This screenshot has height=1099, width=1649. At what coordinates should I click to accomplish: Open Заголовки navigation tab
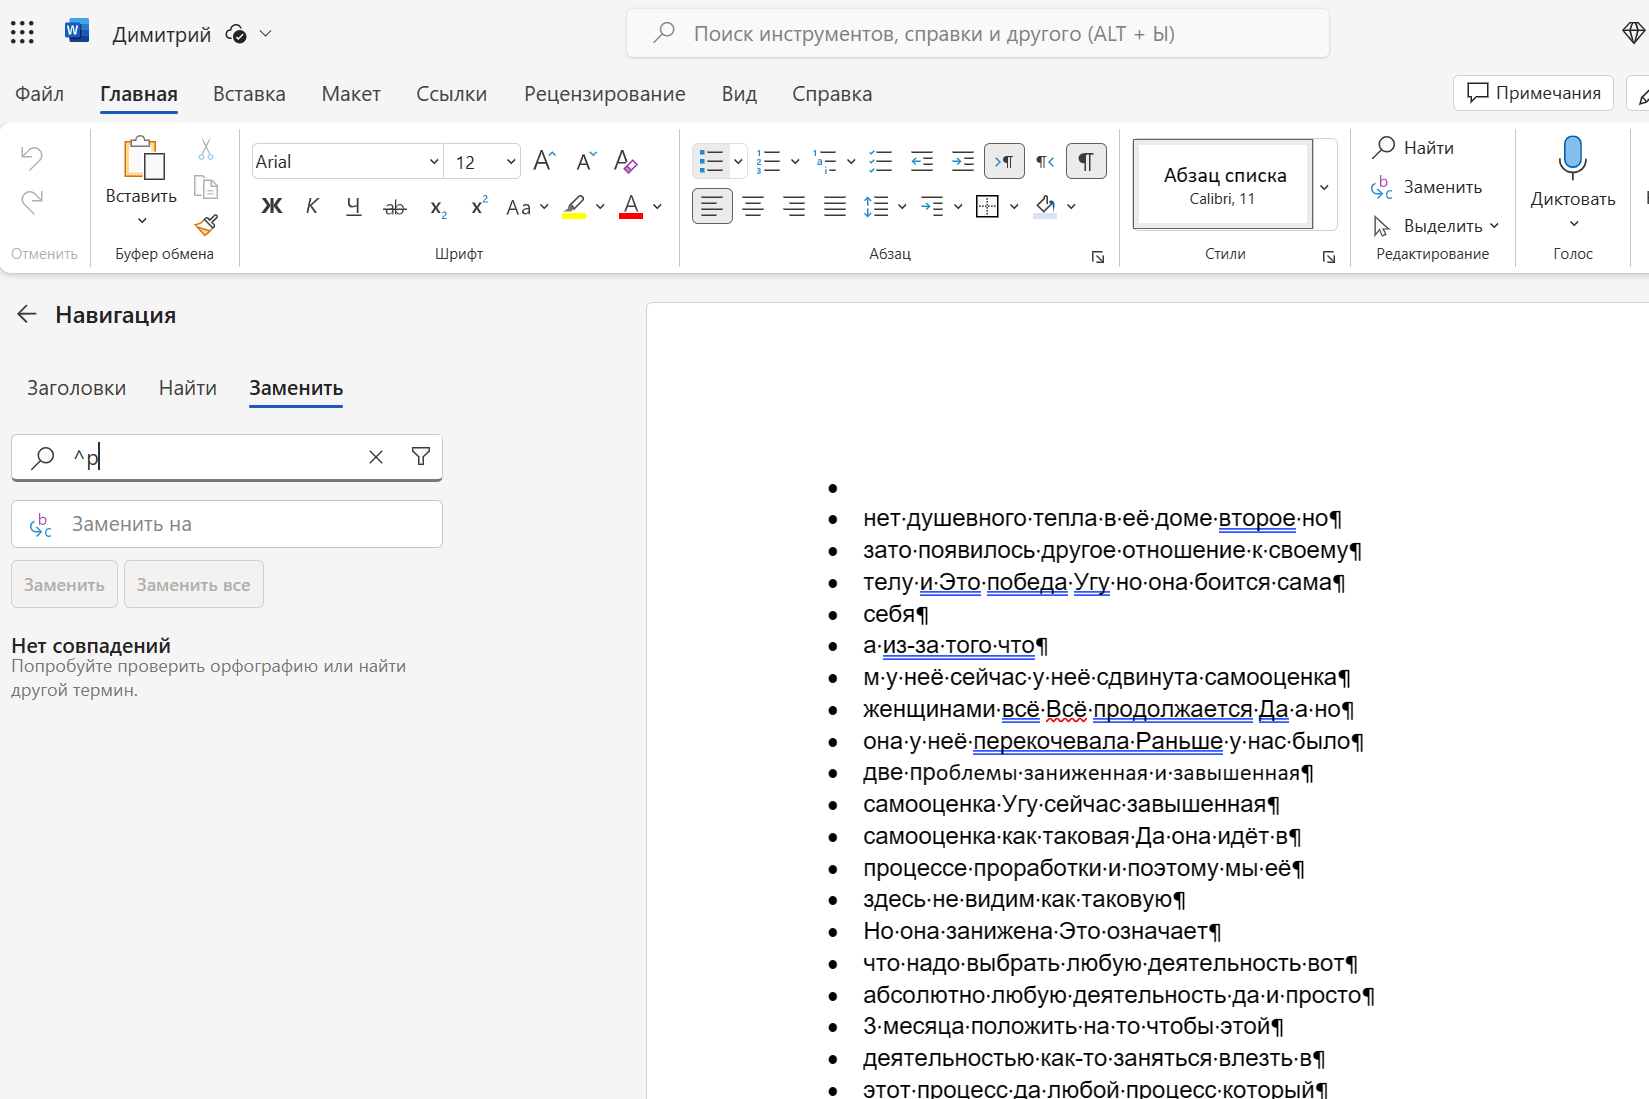point(77,388)
